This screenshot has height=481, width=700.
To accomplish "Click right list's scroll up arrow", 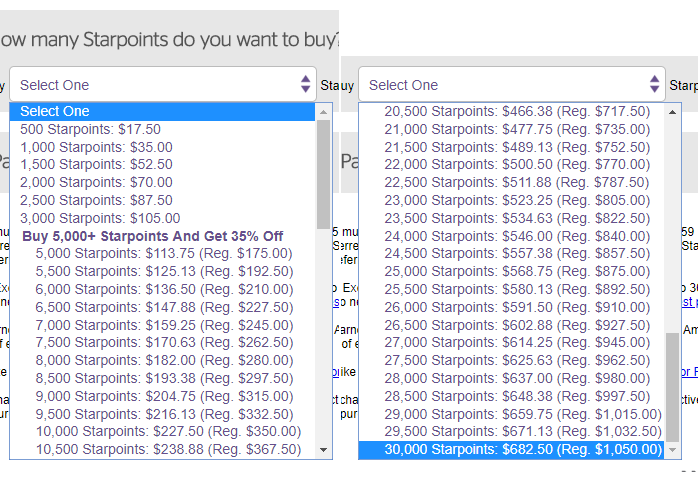I will click(673, 112).
